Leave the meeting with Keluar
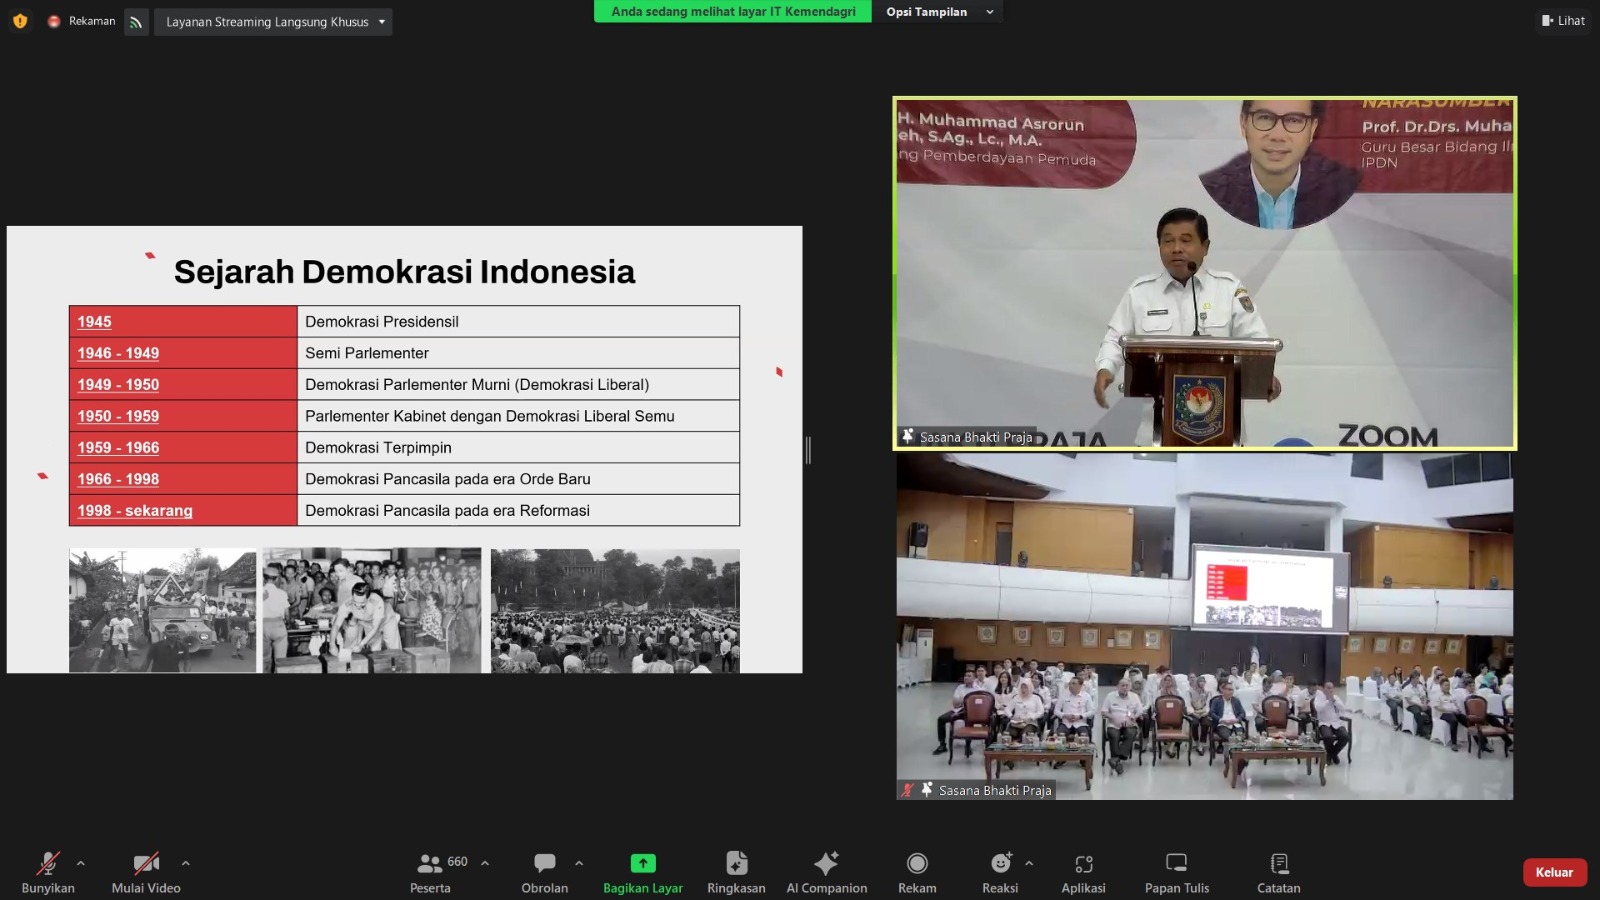 1554,872
